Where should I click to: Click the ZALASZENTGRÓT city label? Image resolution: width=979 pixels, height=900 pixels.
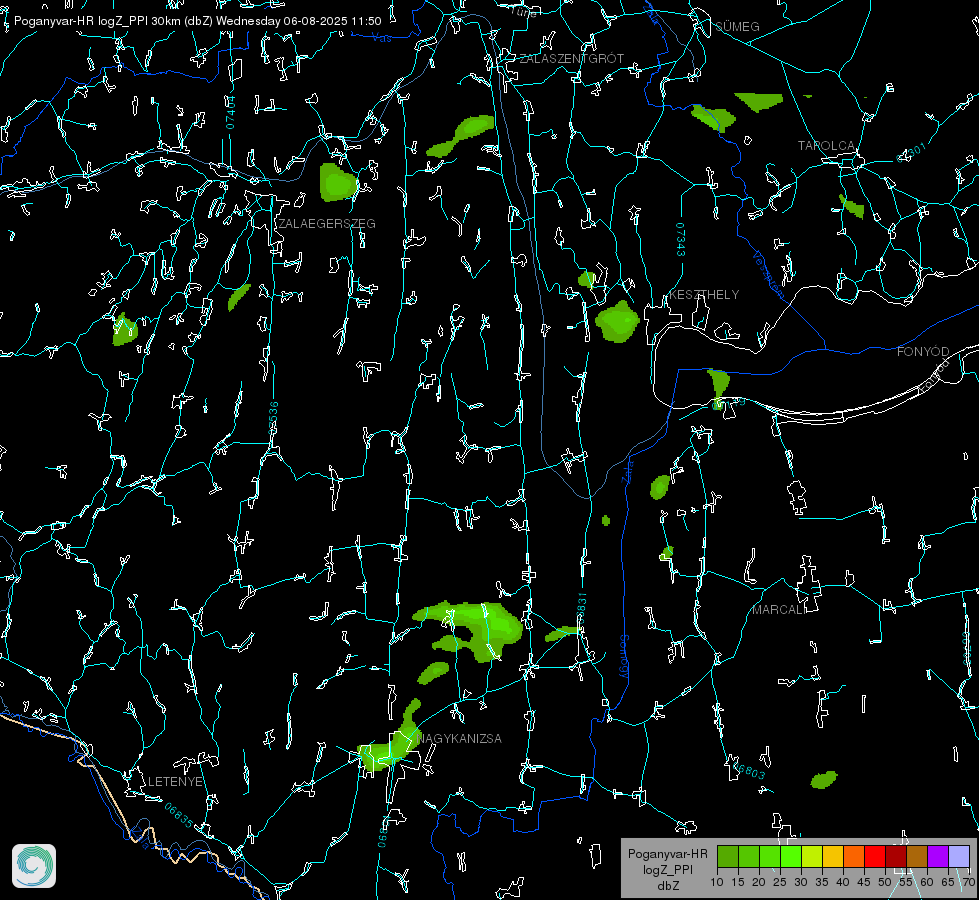[571, 59]
